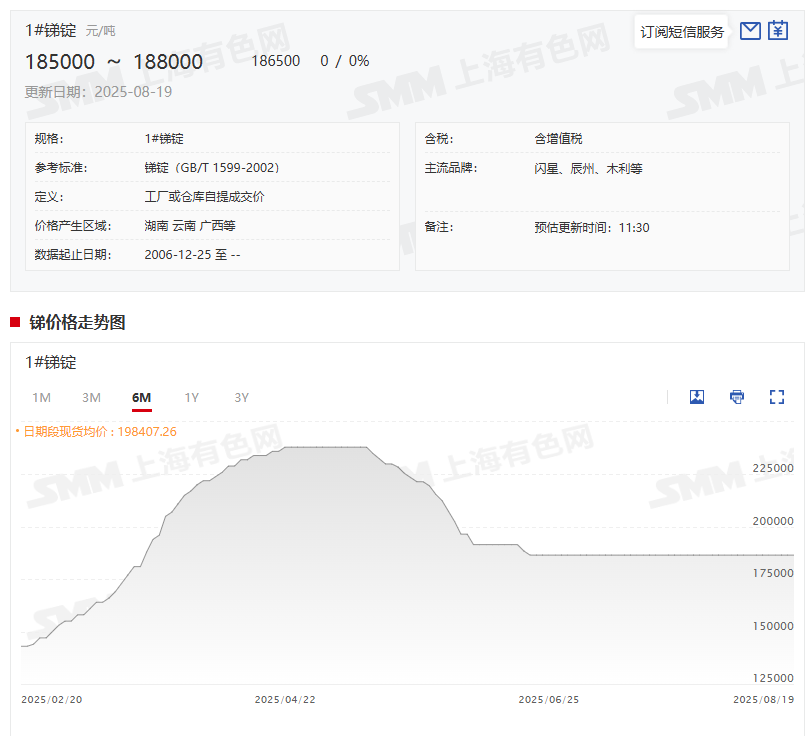Select the 3M time range tab
811x736 pixels.
click(x=91, y=398)
